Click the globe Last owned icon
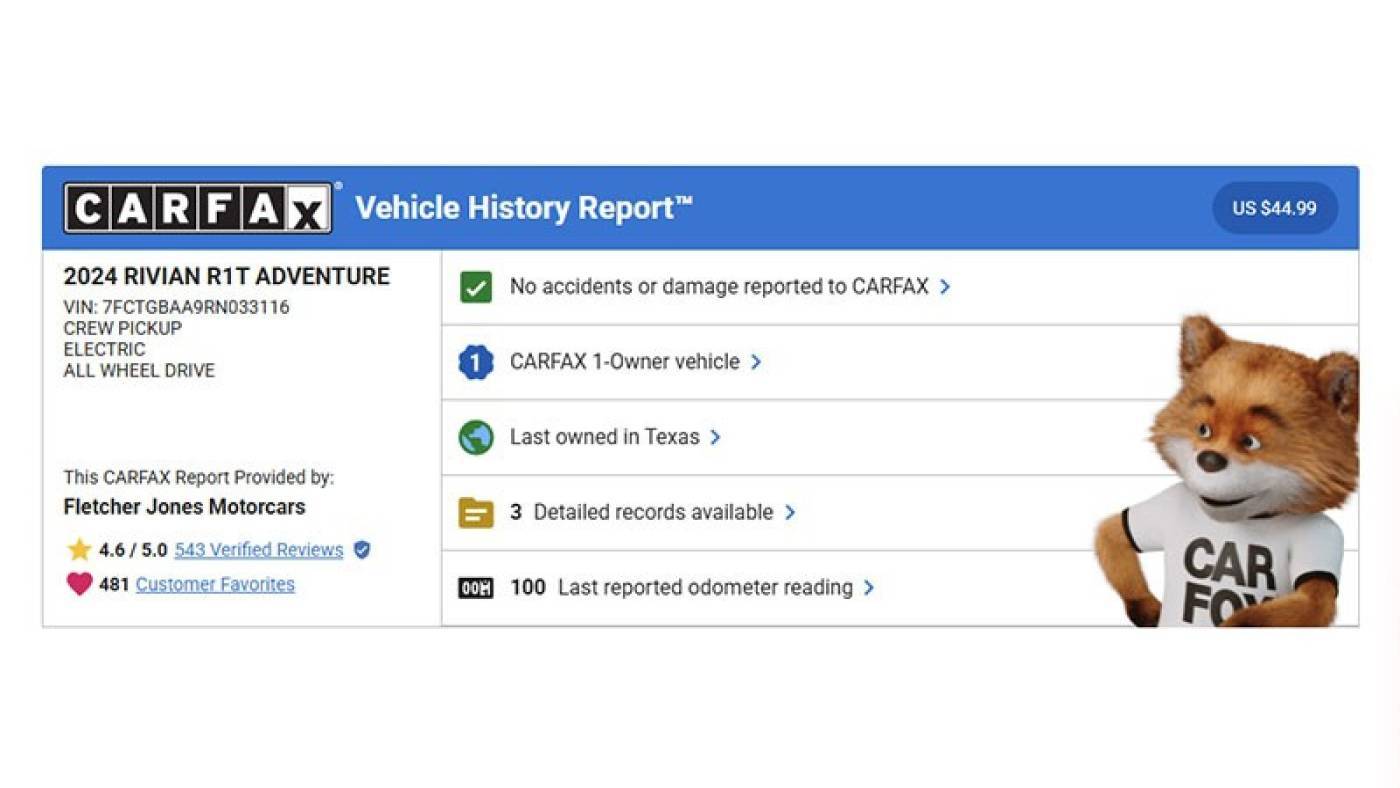This screenshot has height=788, width=1400. [476, 437]
